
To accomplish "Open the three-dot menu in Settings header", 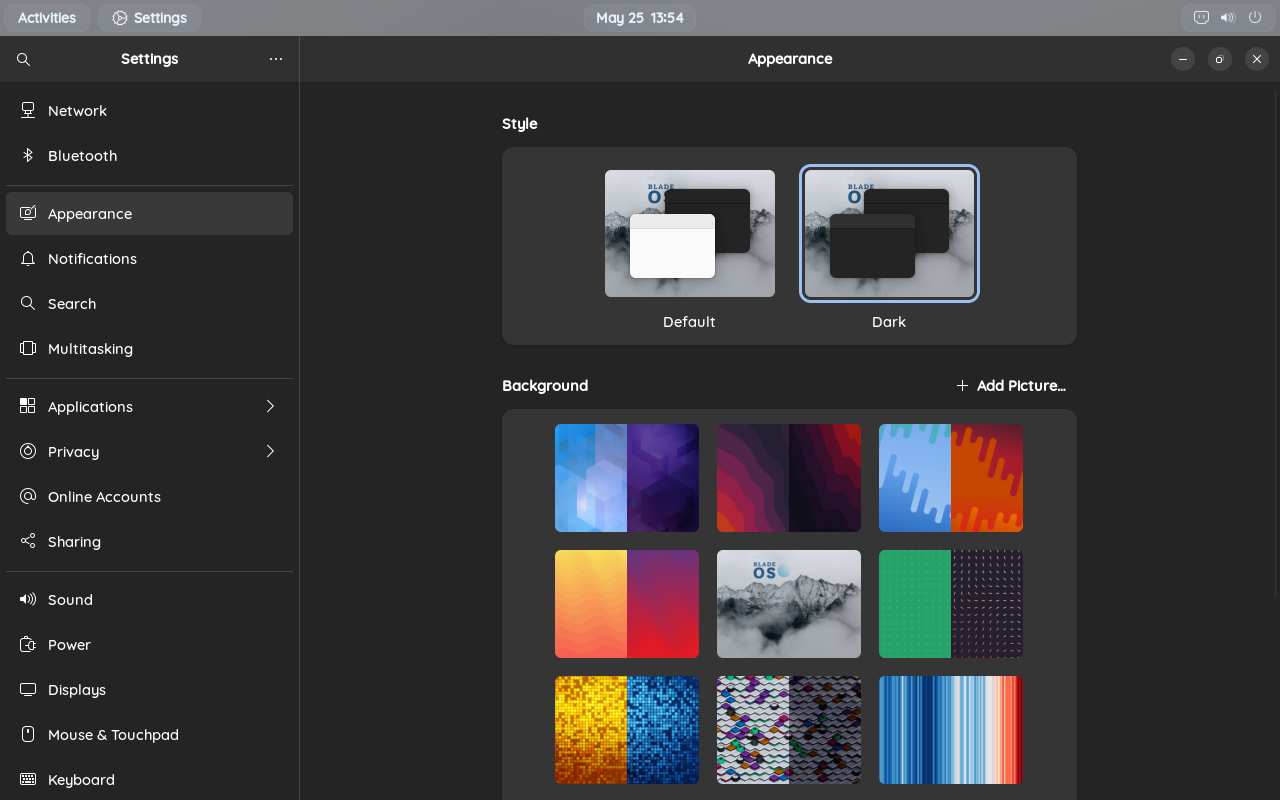I will [276, 59].
